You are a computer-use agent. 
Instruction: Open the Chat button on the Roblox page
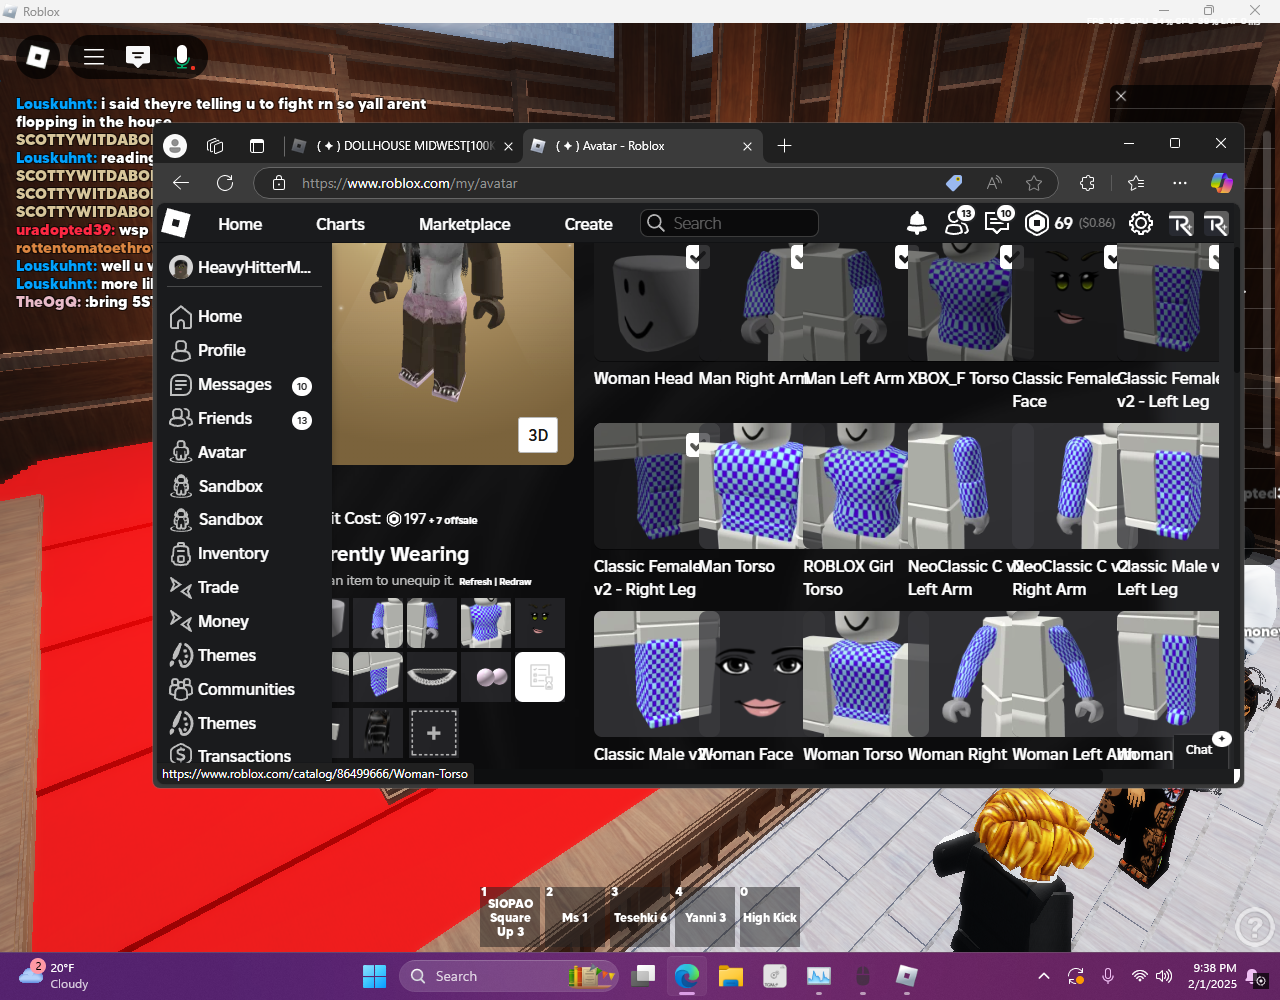(x=1201, y=749)
